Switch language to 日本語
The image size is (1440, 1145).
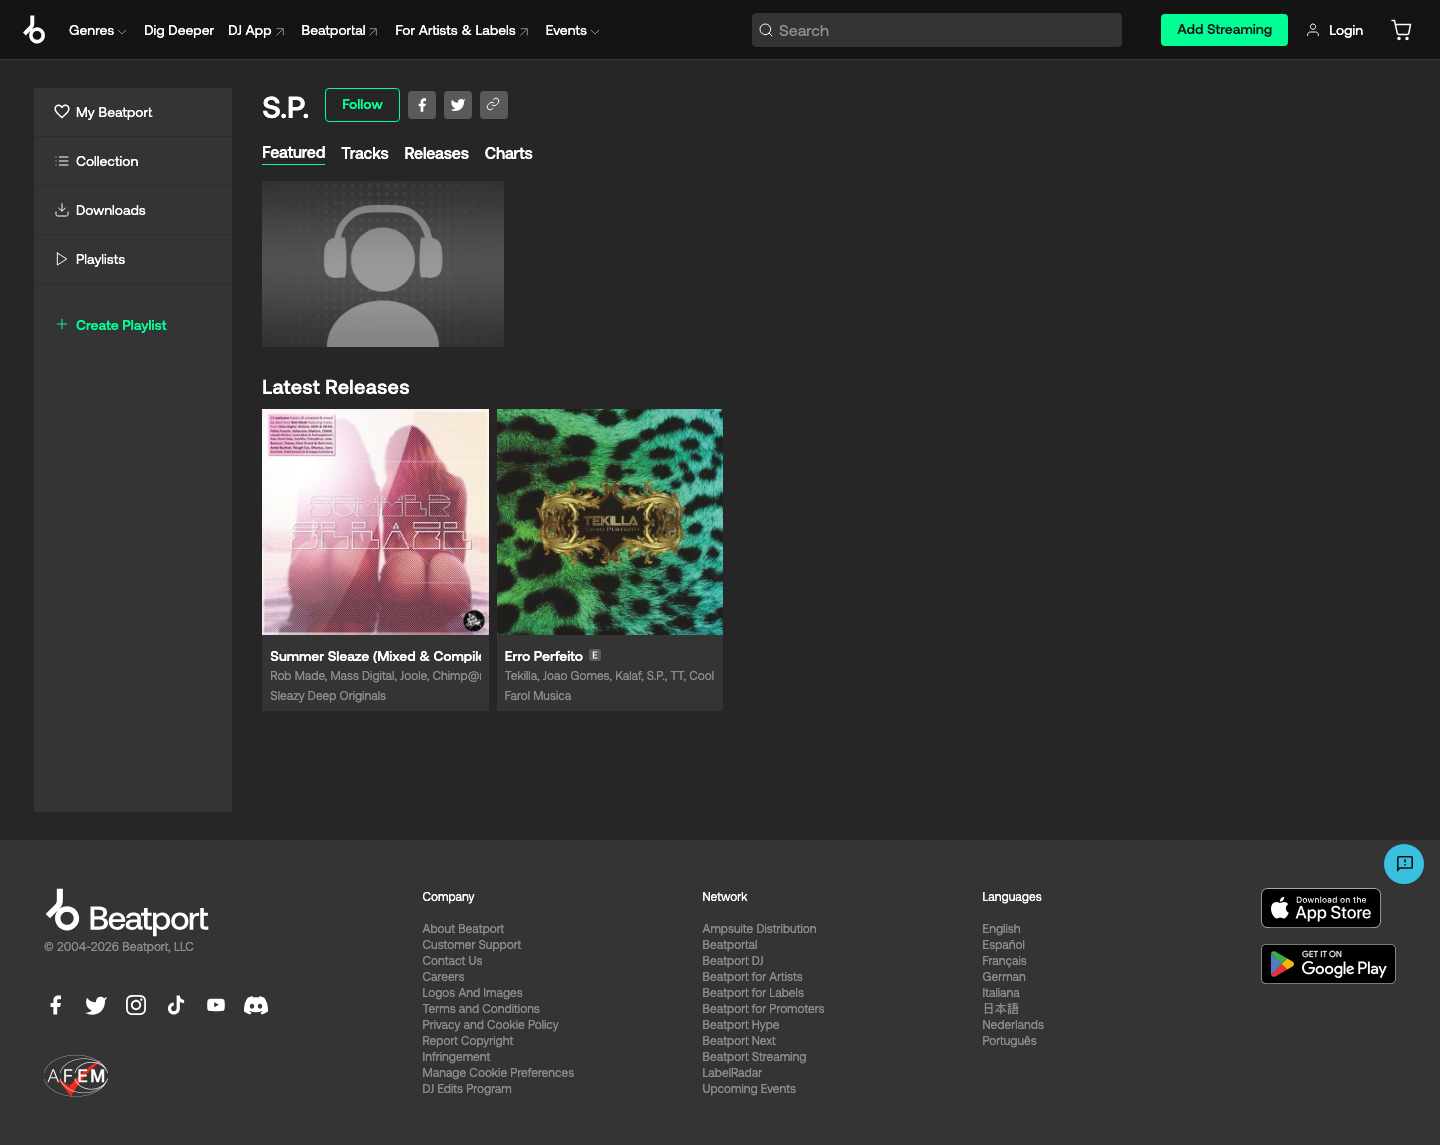[1000, 1009]
